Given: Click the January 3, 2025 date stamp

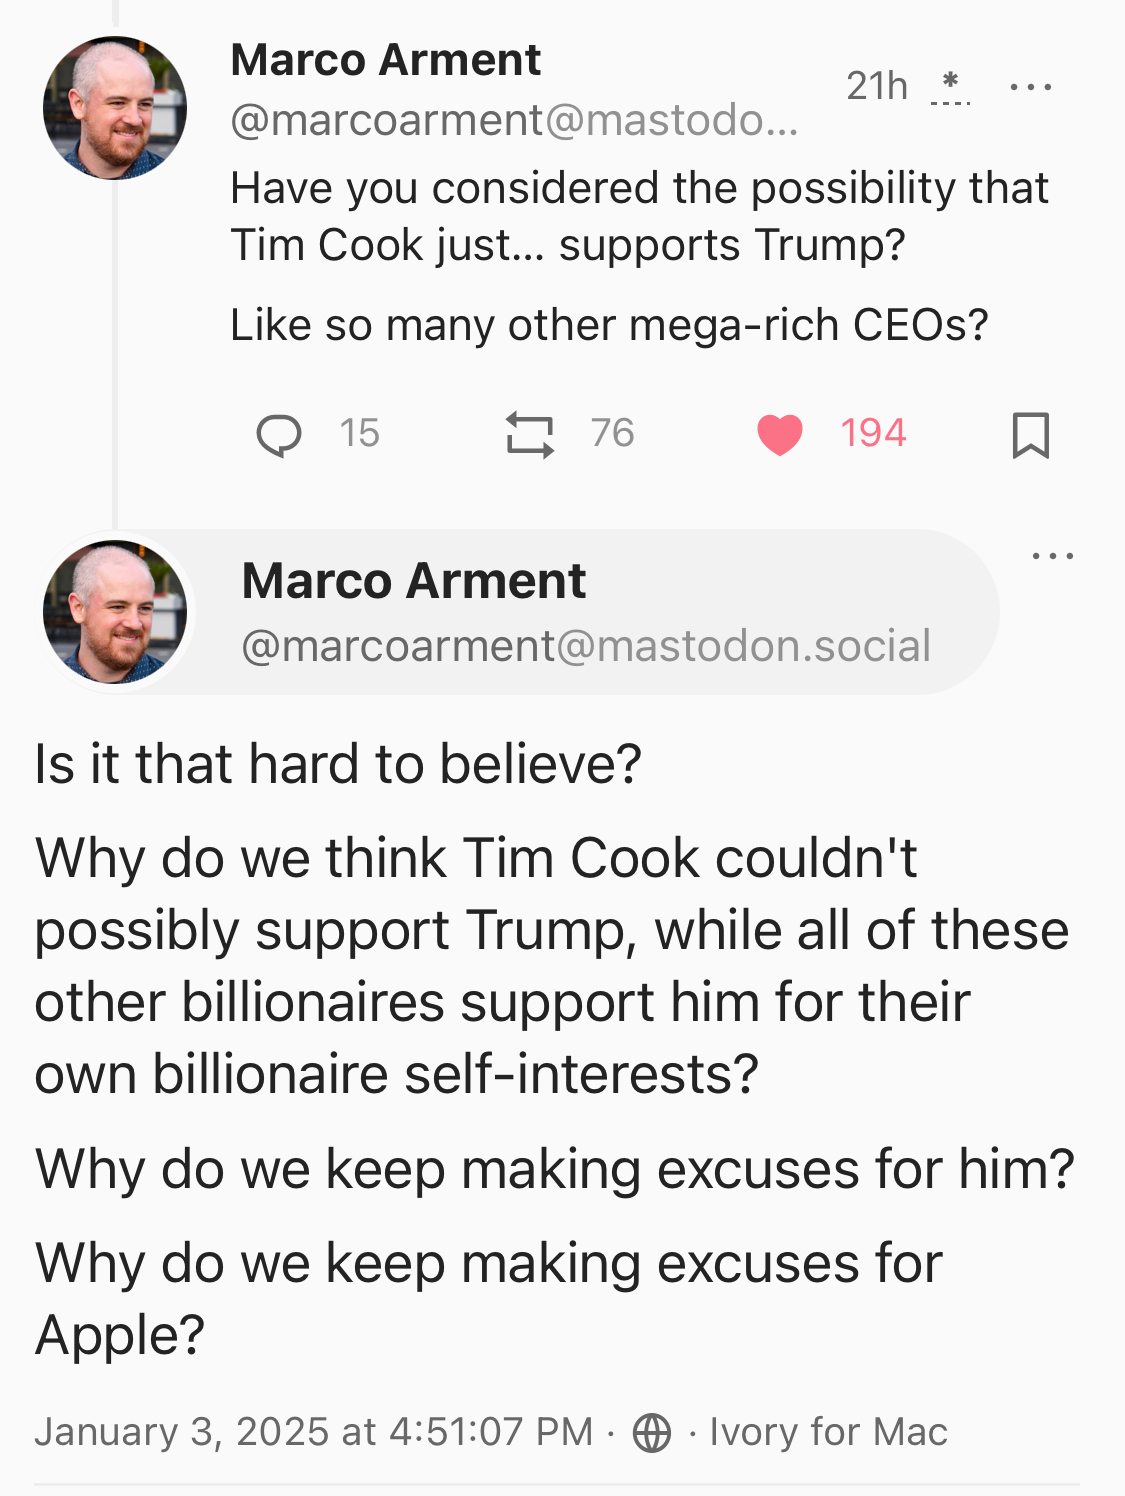Looking at the screenshot, I should (313, 1432).
